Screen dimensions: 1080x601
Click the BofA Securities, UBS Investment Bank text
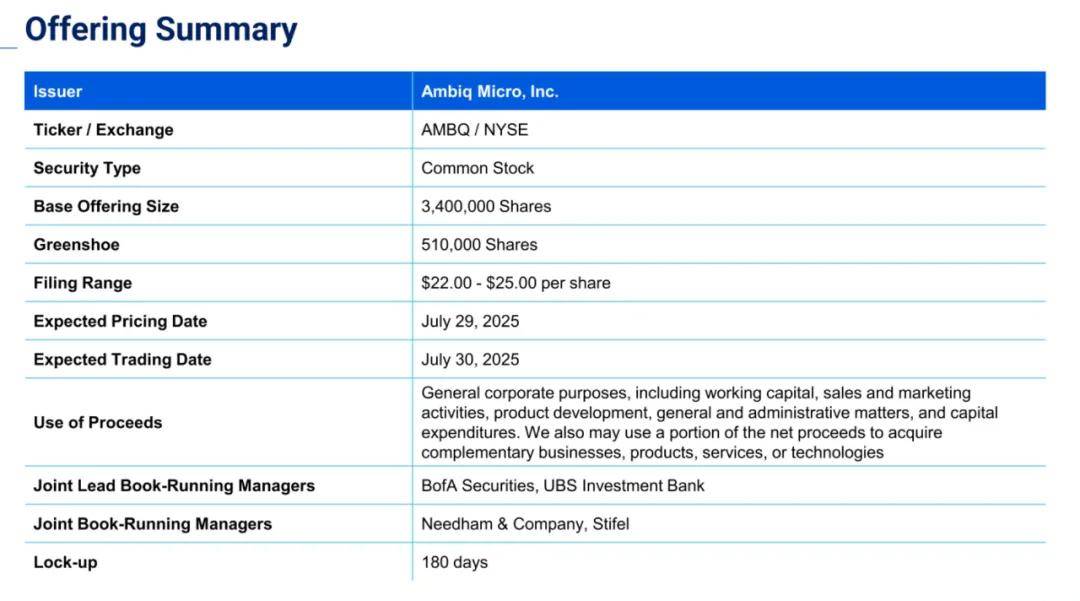(563, 485)
